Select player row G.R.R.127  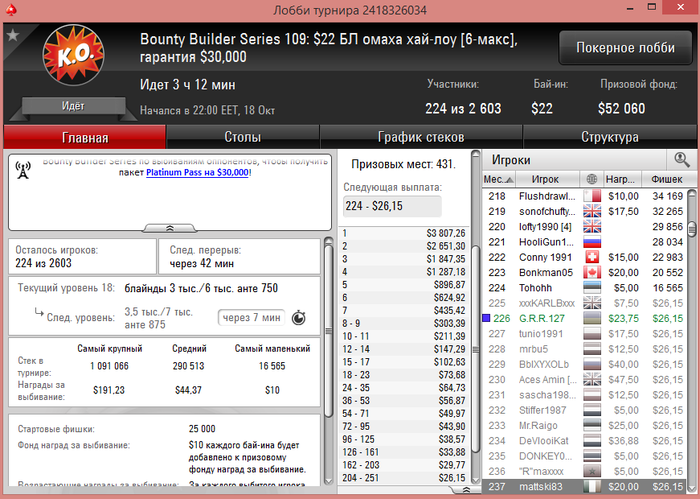585,318
